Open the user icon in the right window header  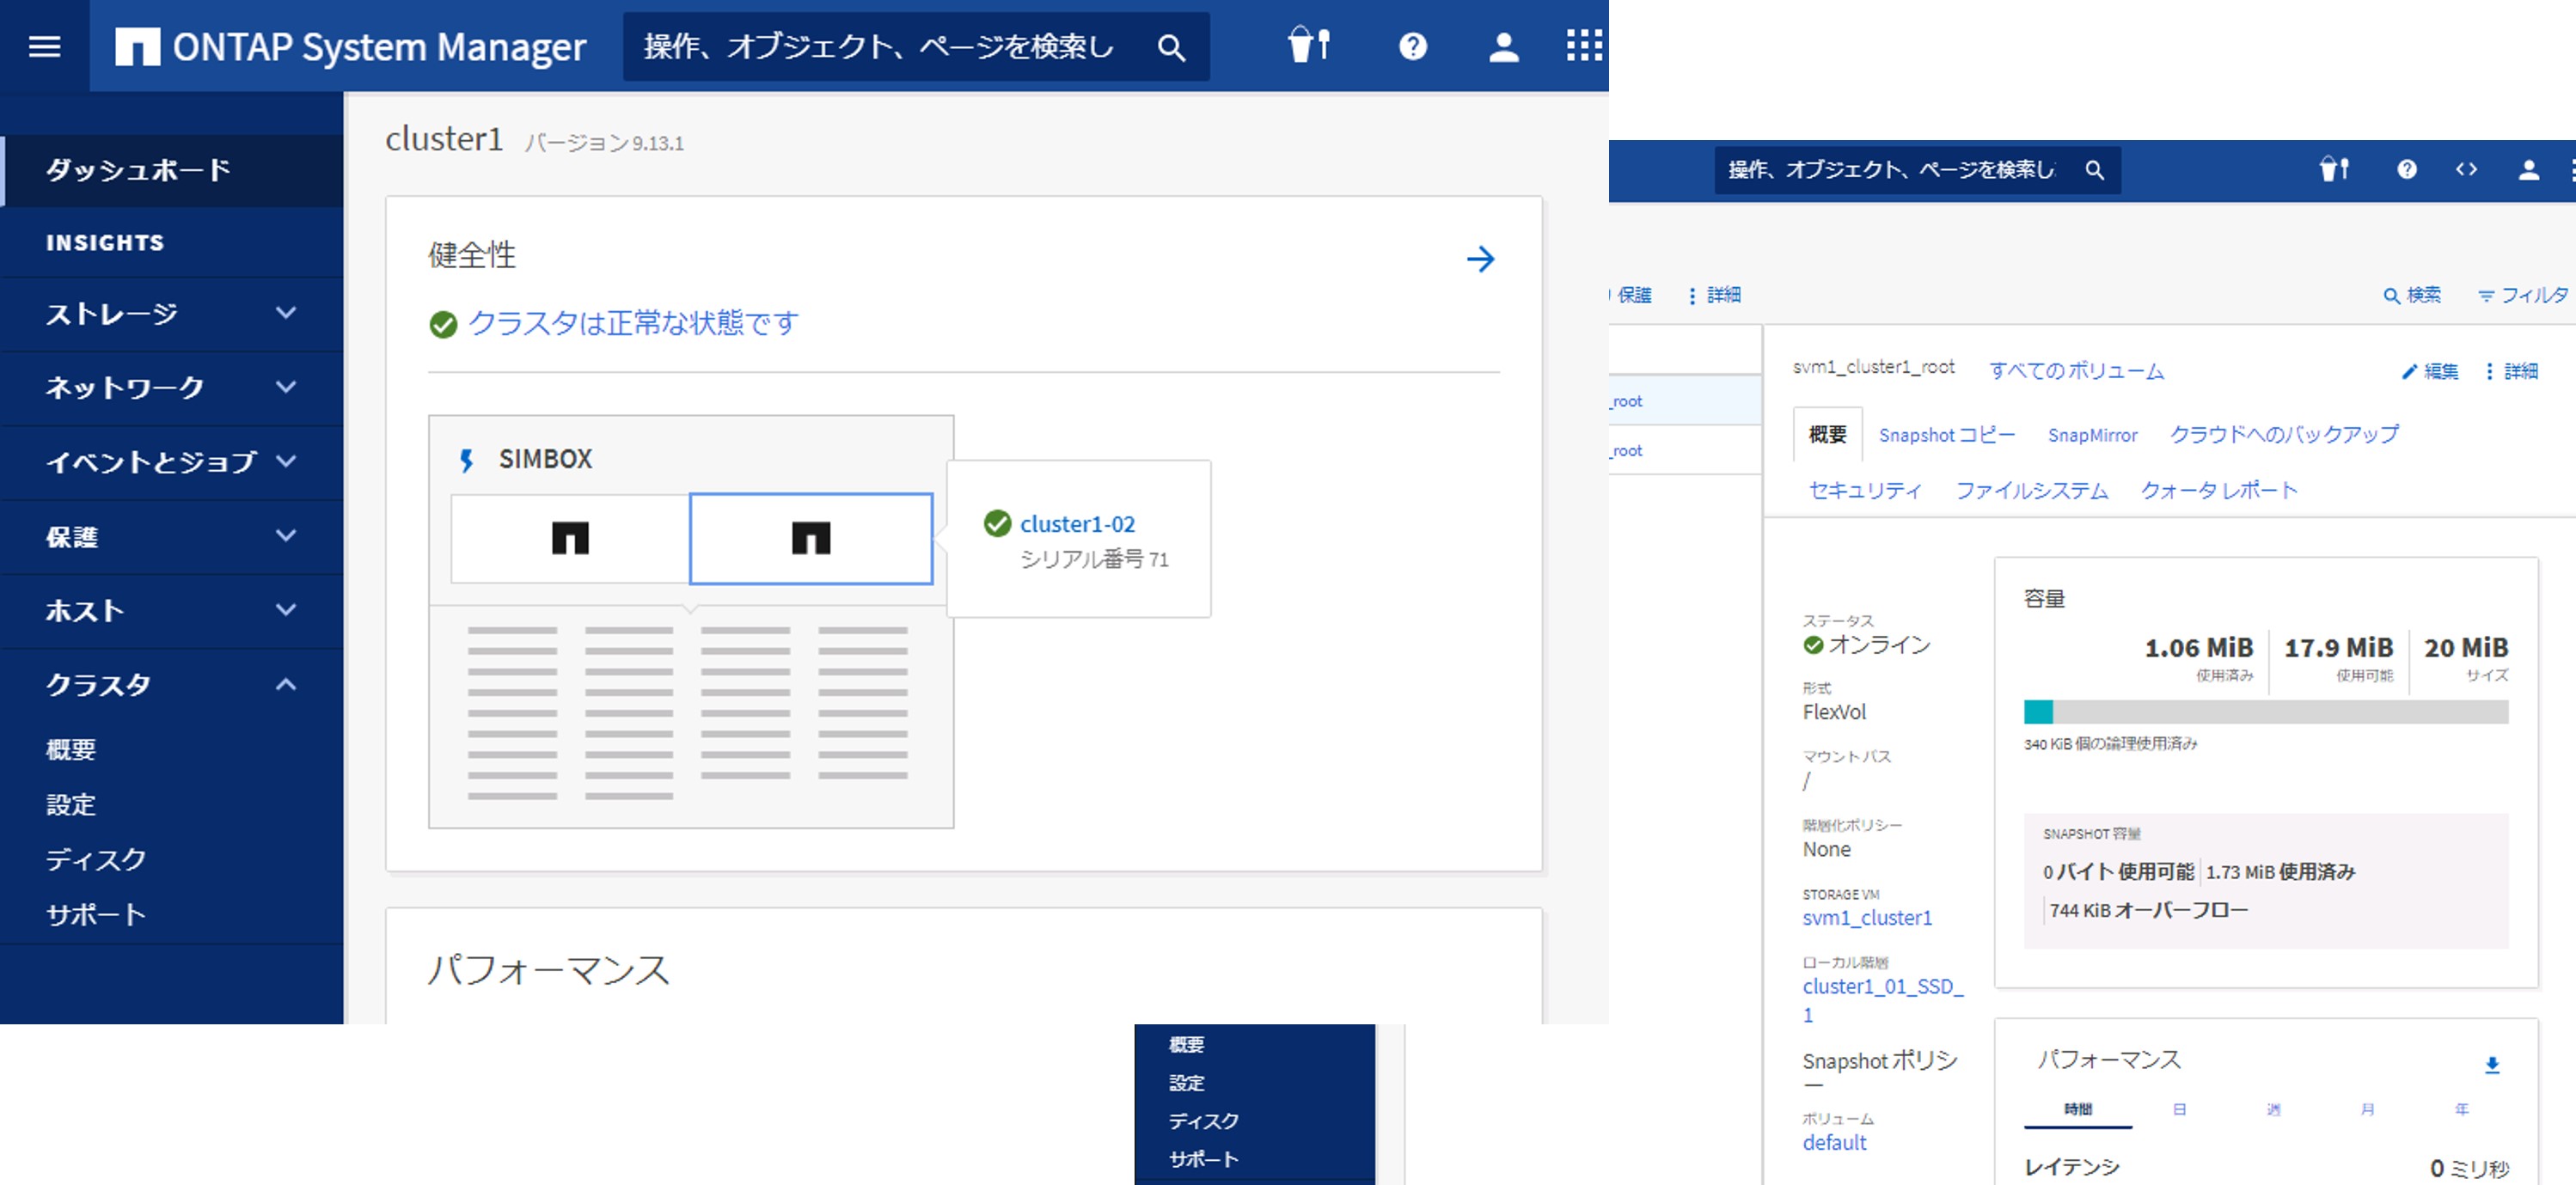(x=2528, y=170)
